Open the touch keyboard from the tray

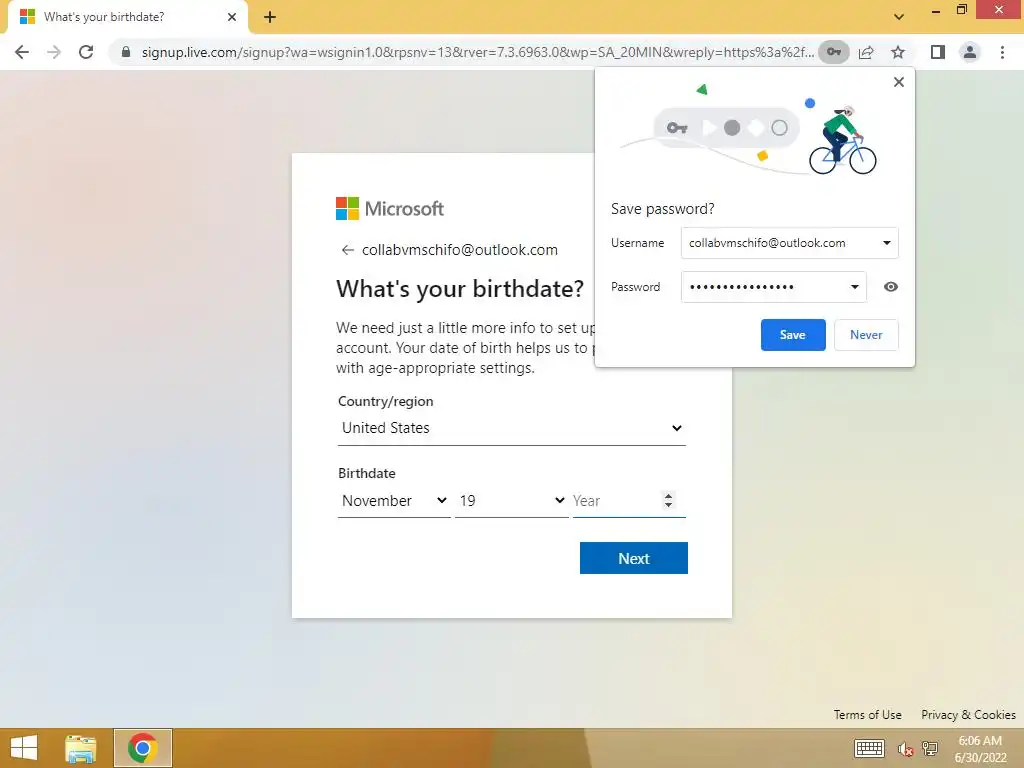[x=869, y=749]
